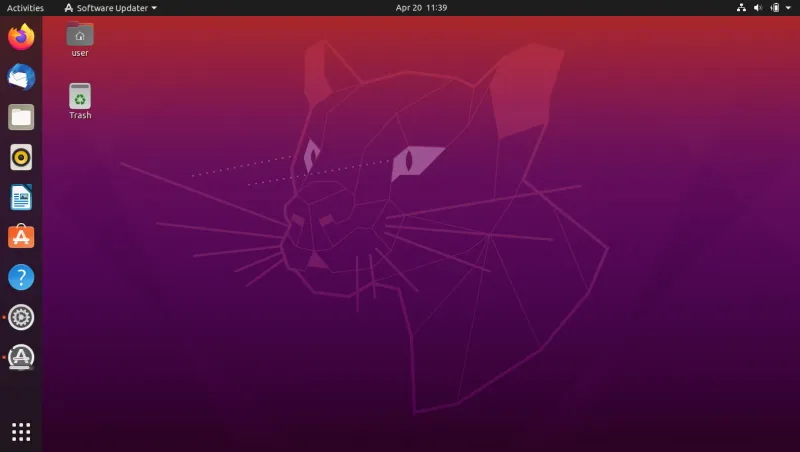Select the user home folder icon
The image size is (800, 452).
click(80, 35)
